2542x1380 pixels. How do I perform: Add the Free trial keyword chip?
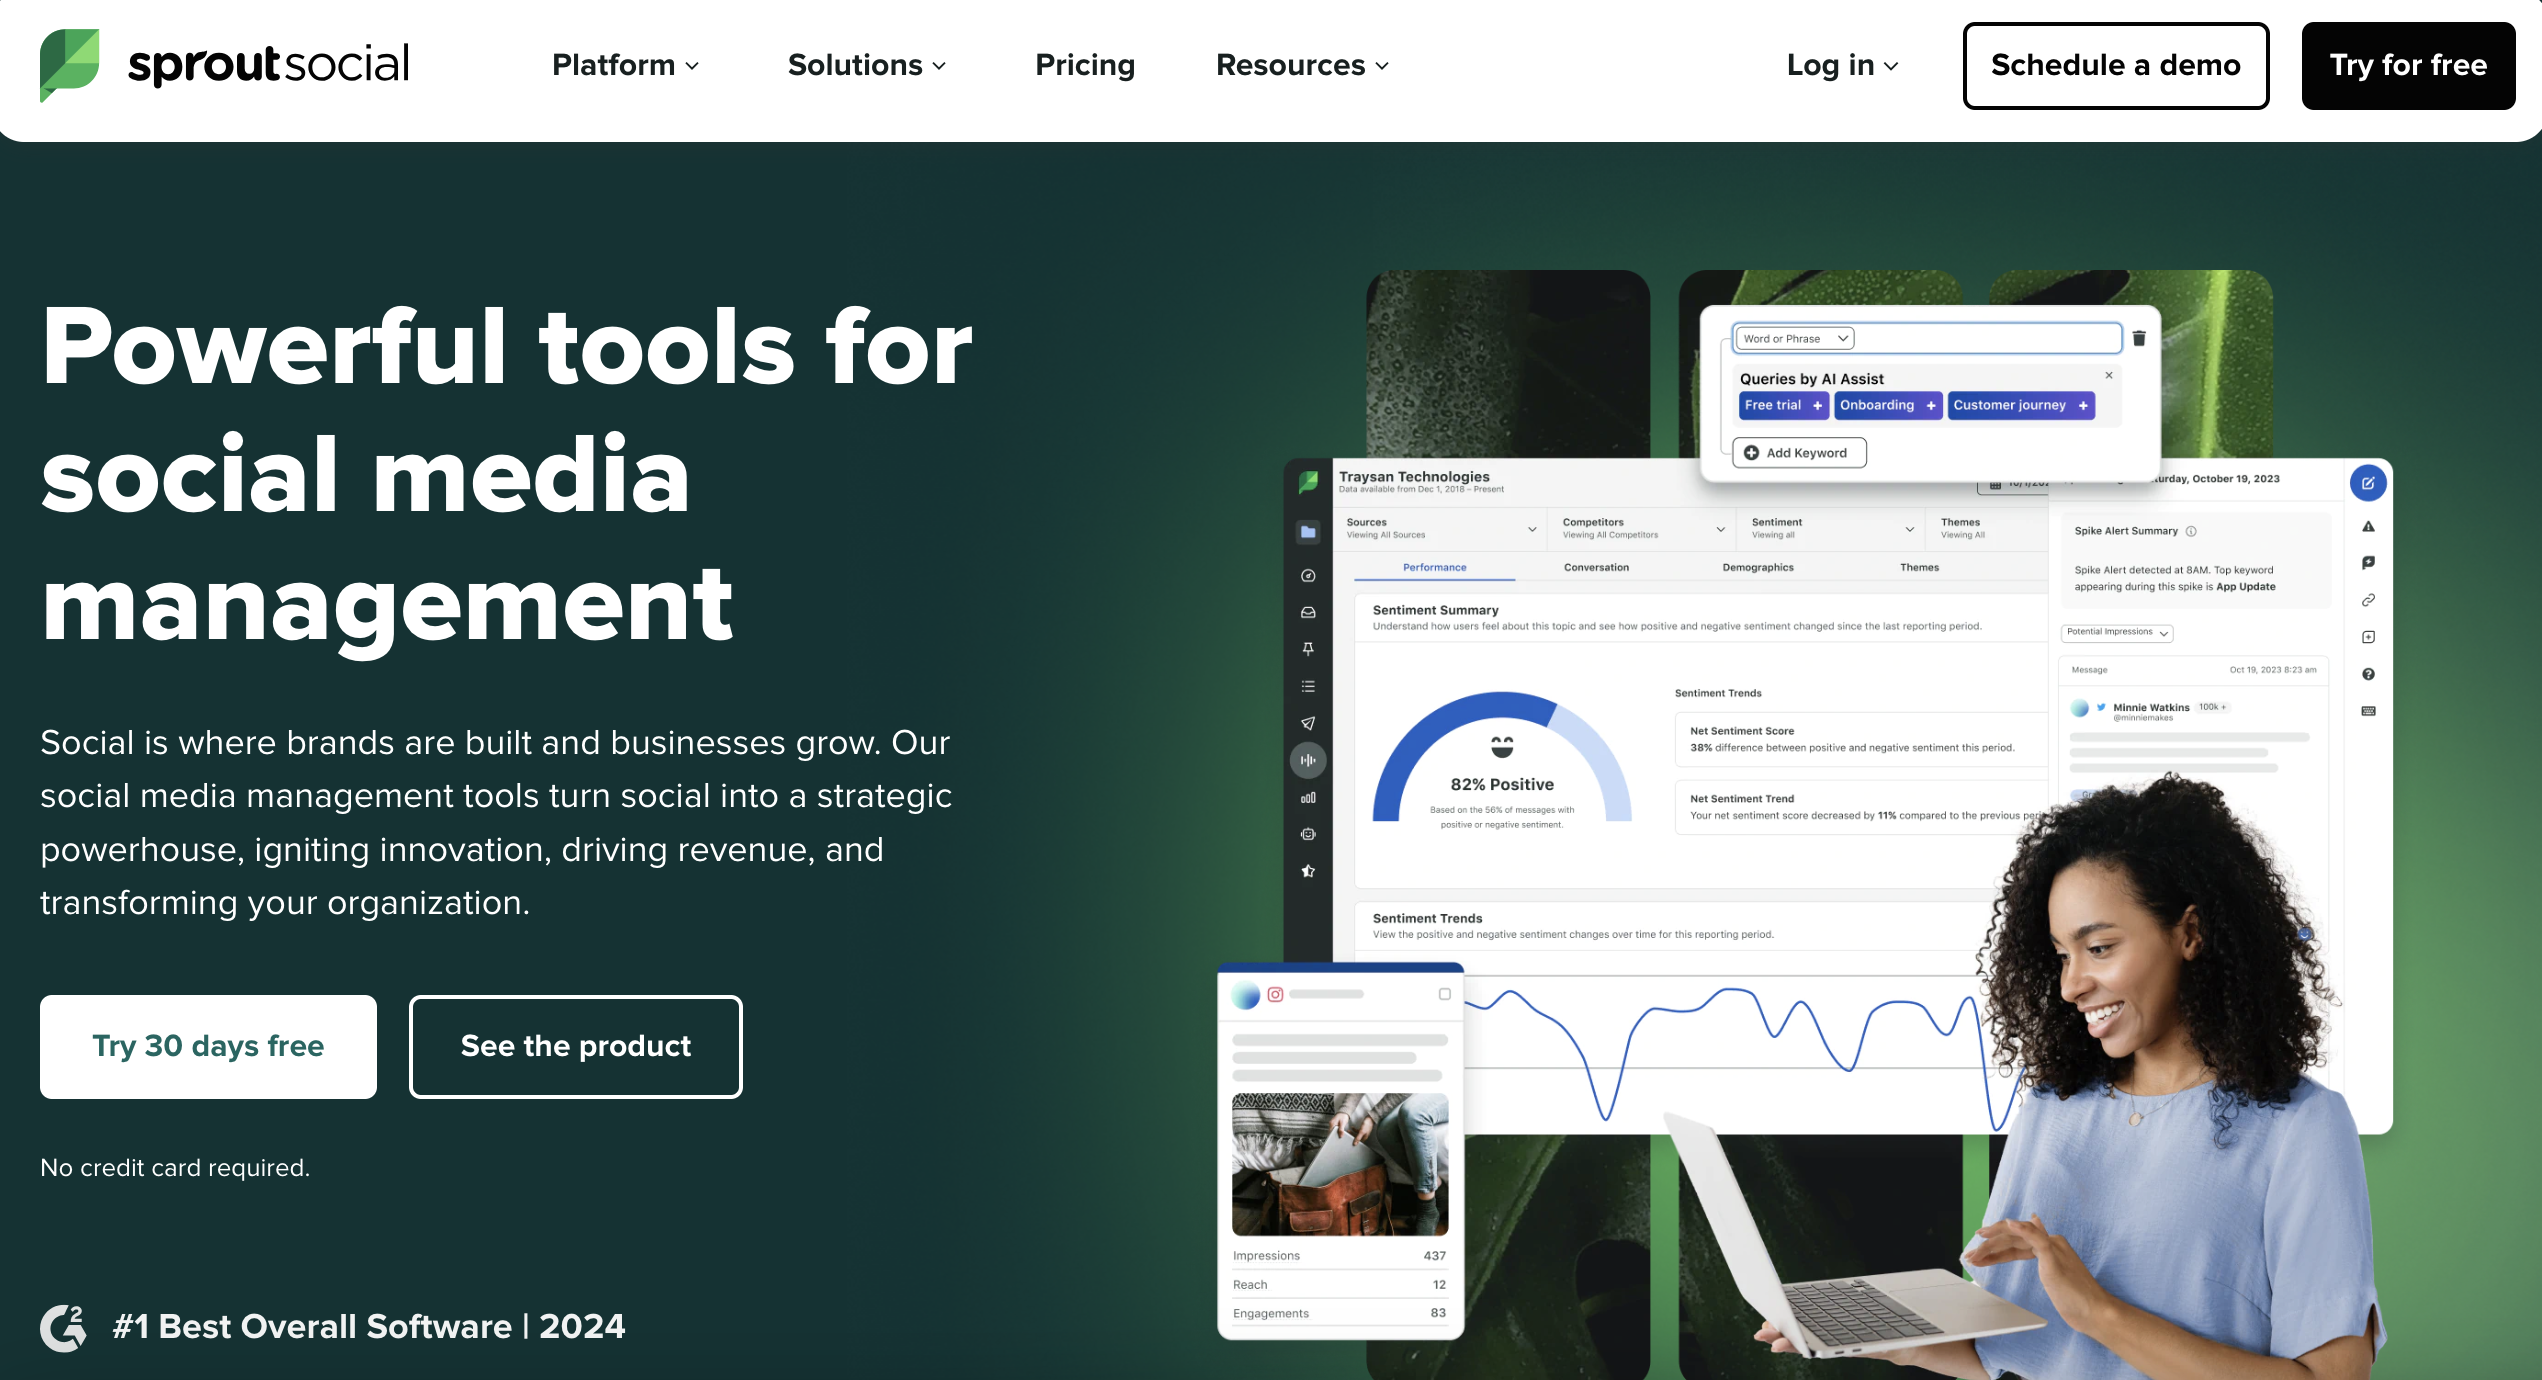[x=1783, y=405]
